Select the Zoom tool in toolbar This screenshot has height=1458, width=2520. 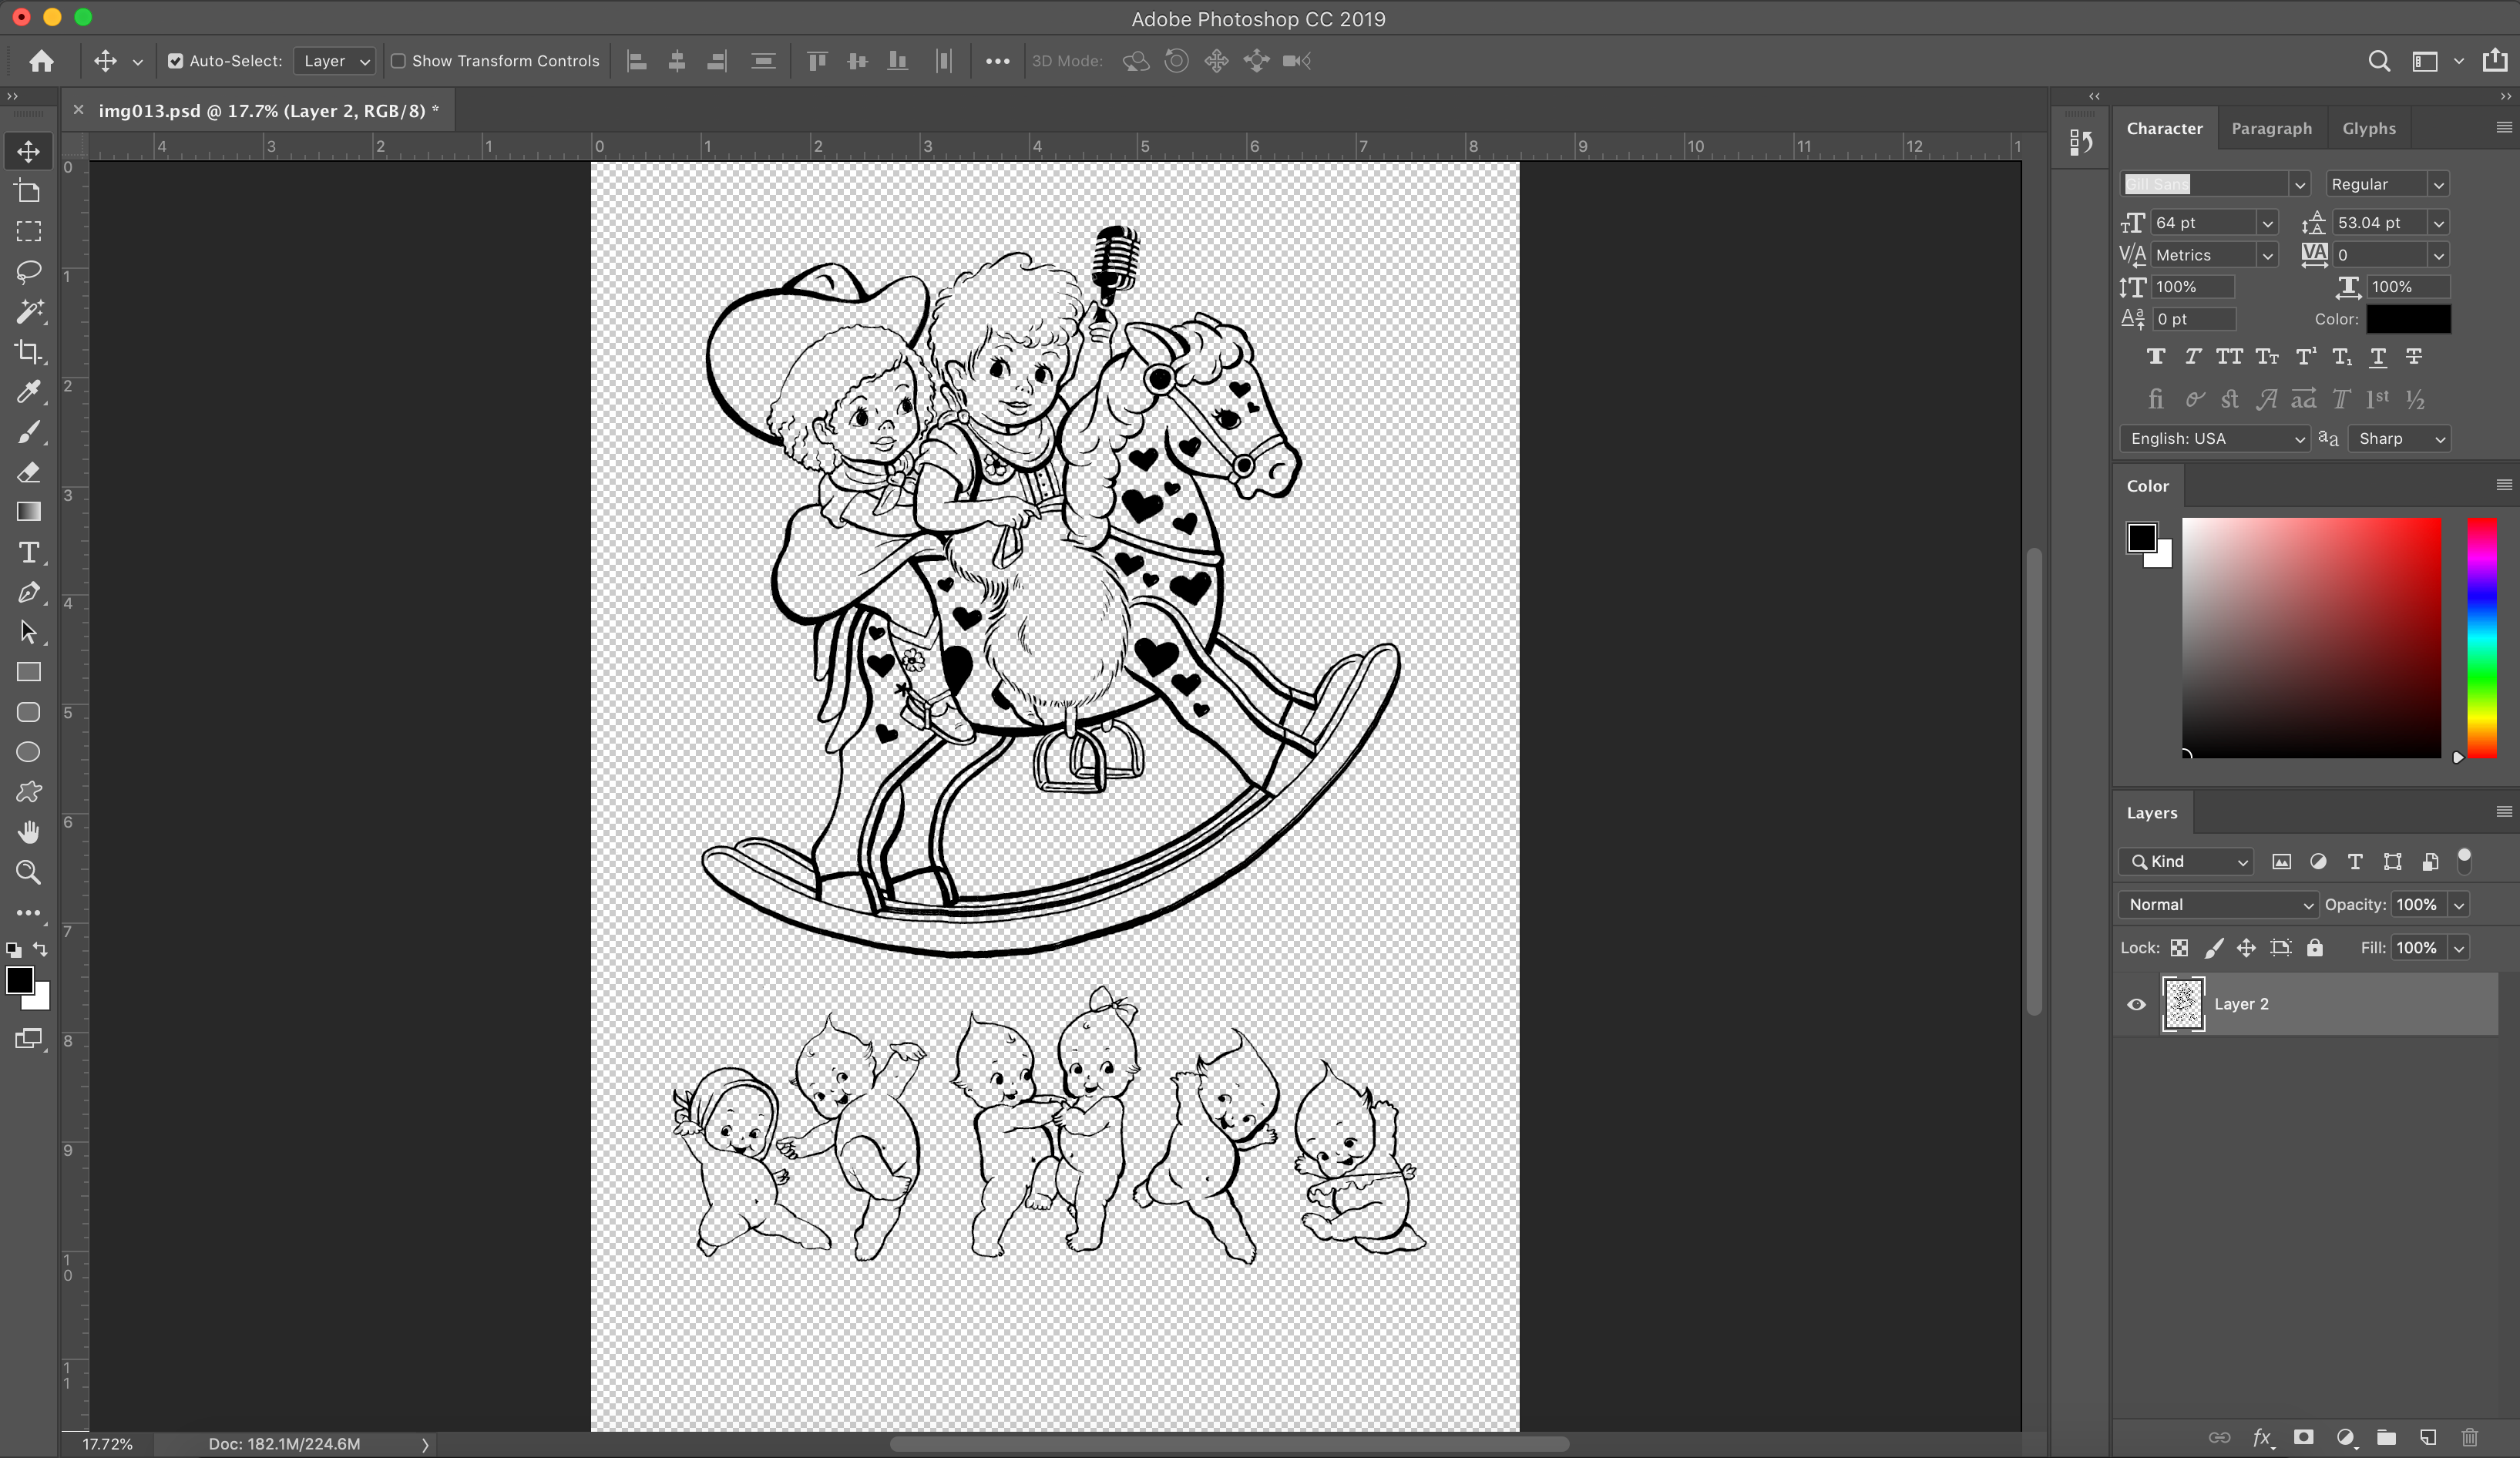[28, 872]
